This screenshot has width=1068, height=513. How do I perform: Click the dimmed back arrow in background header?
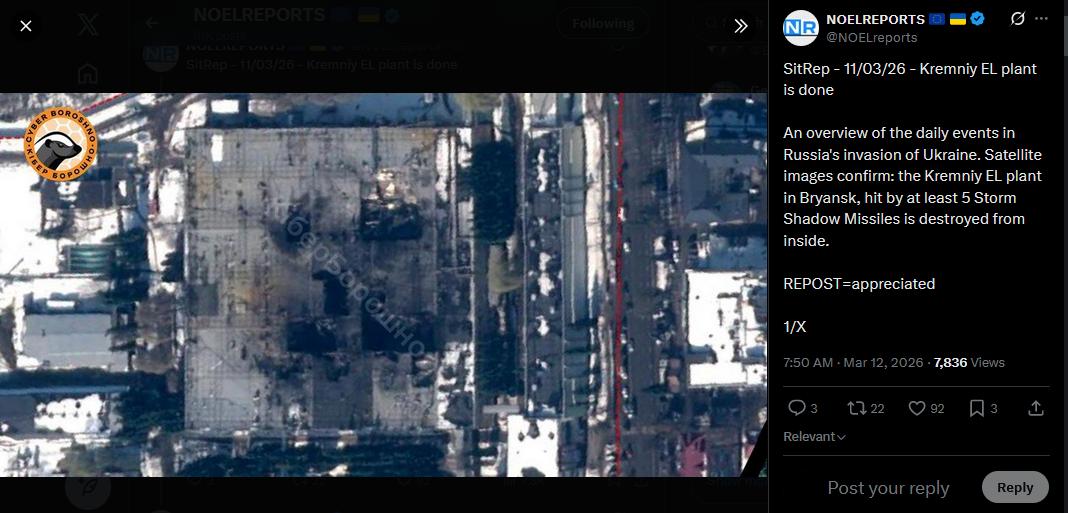[152, 23]
